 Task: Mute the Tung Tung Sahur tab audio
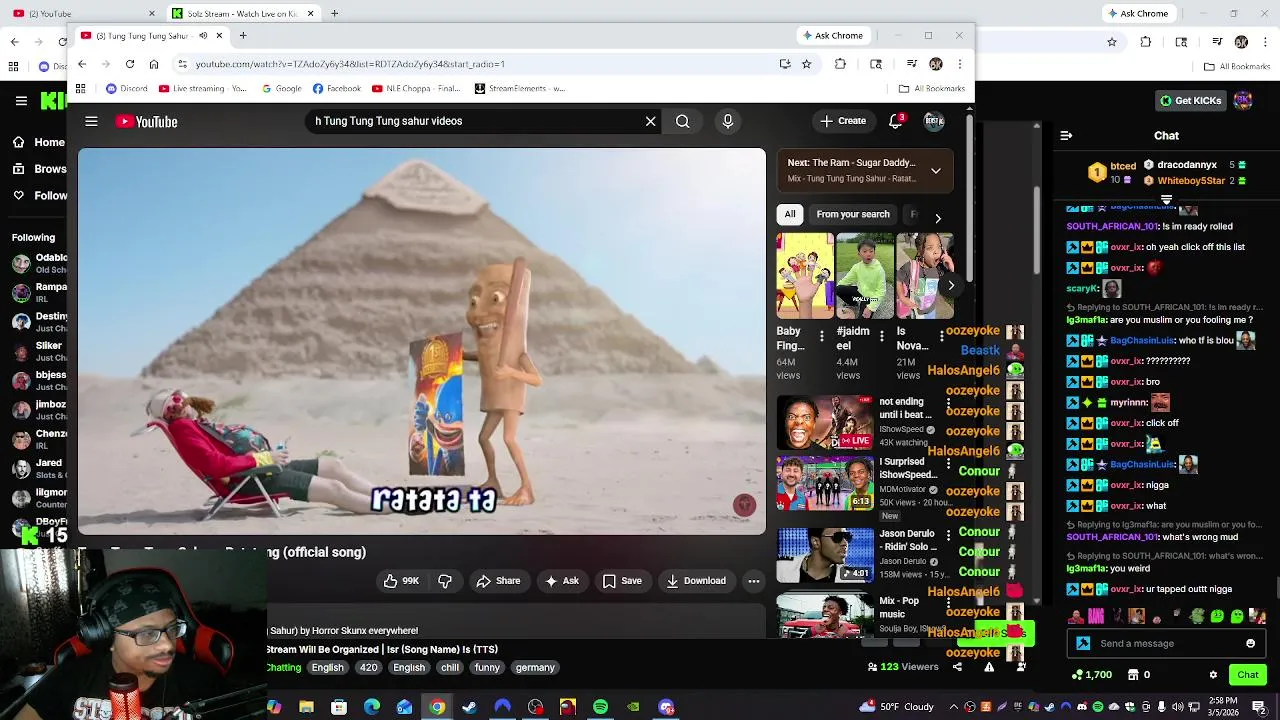tap(203, 36)
